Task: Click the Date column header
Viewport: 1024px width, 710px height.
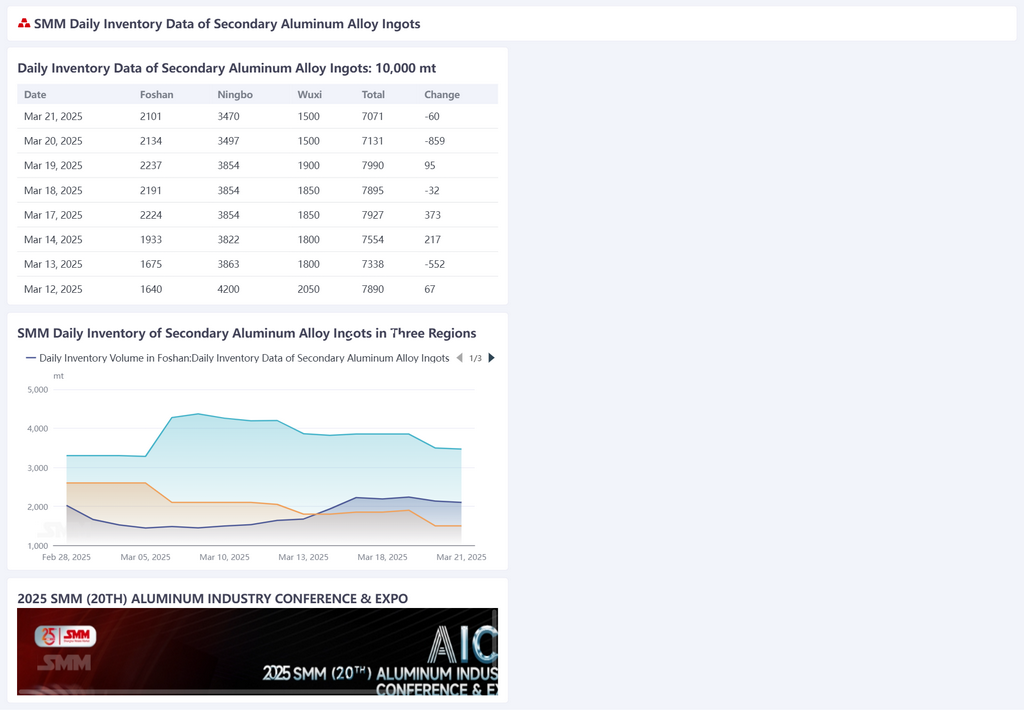Action: 35,95
